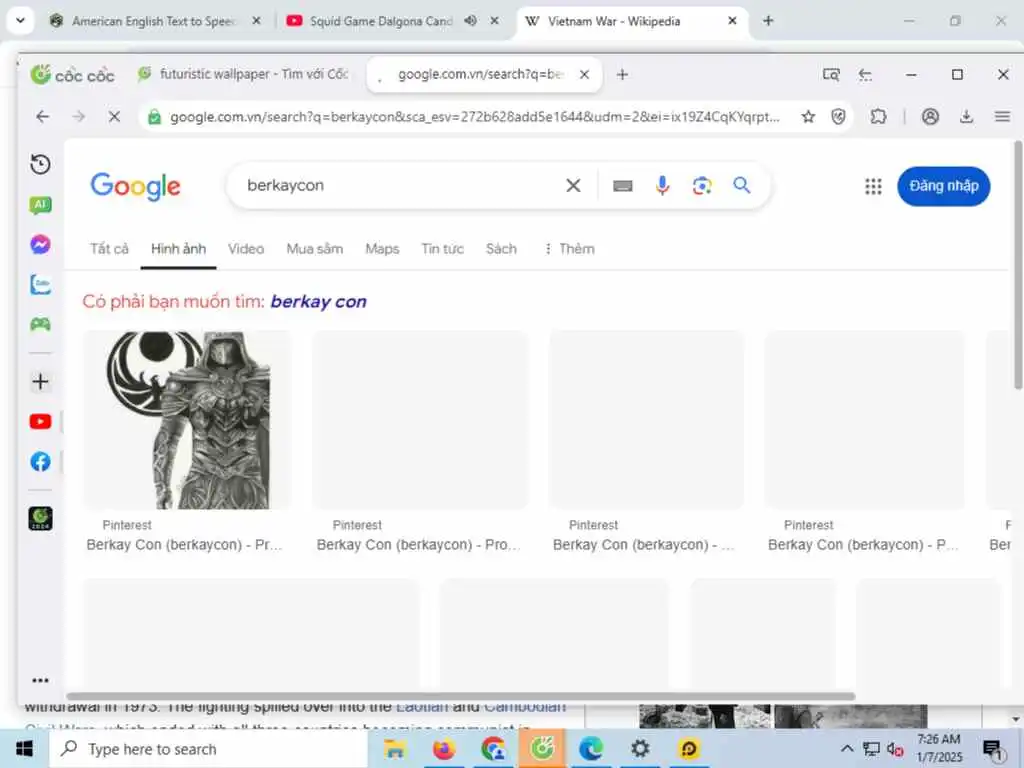The width and height of the screenshot is (1024, 768).
Task: Select Sách search filter
Action: point(501,249)
